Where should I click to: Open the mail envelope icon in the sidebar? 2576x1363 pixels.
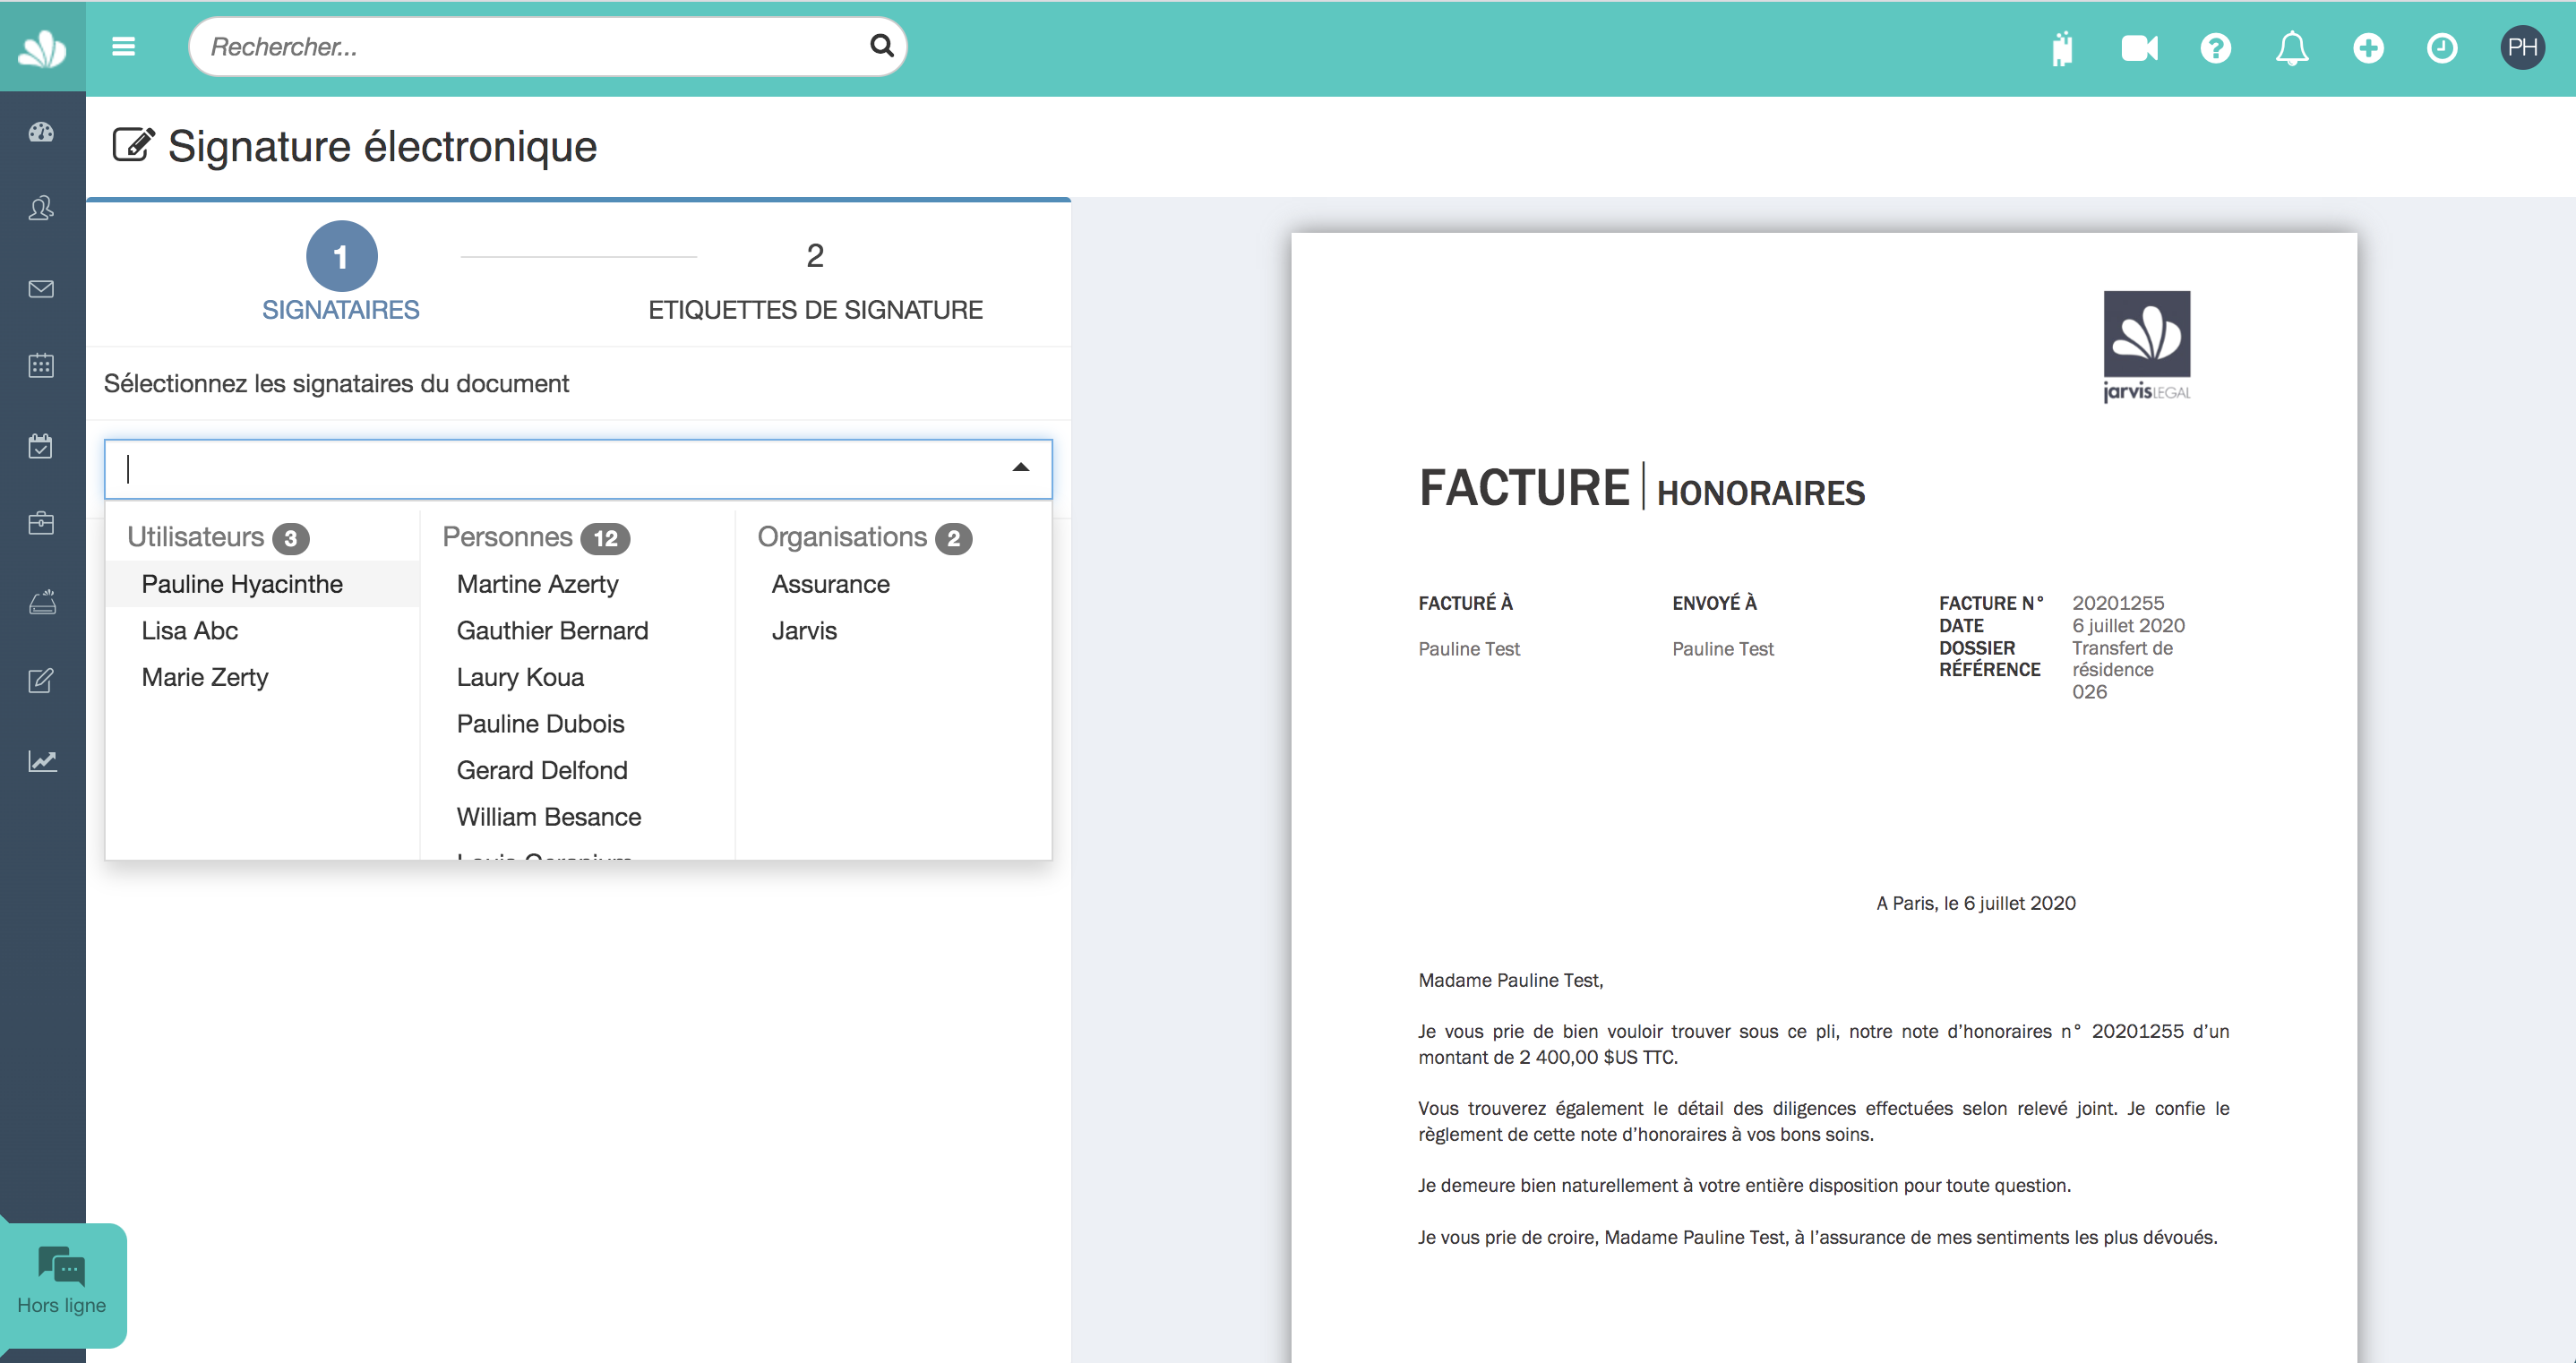pos(41,289)
